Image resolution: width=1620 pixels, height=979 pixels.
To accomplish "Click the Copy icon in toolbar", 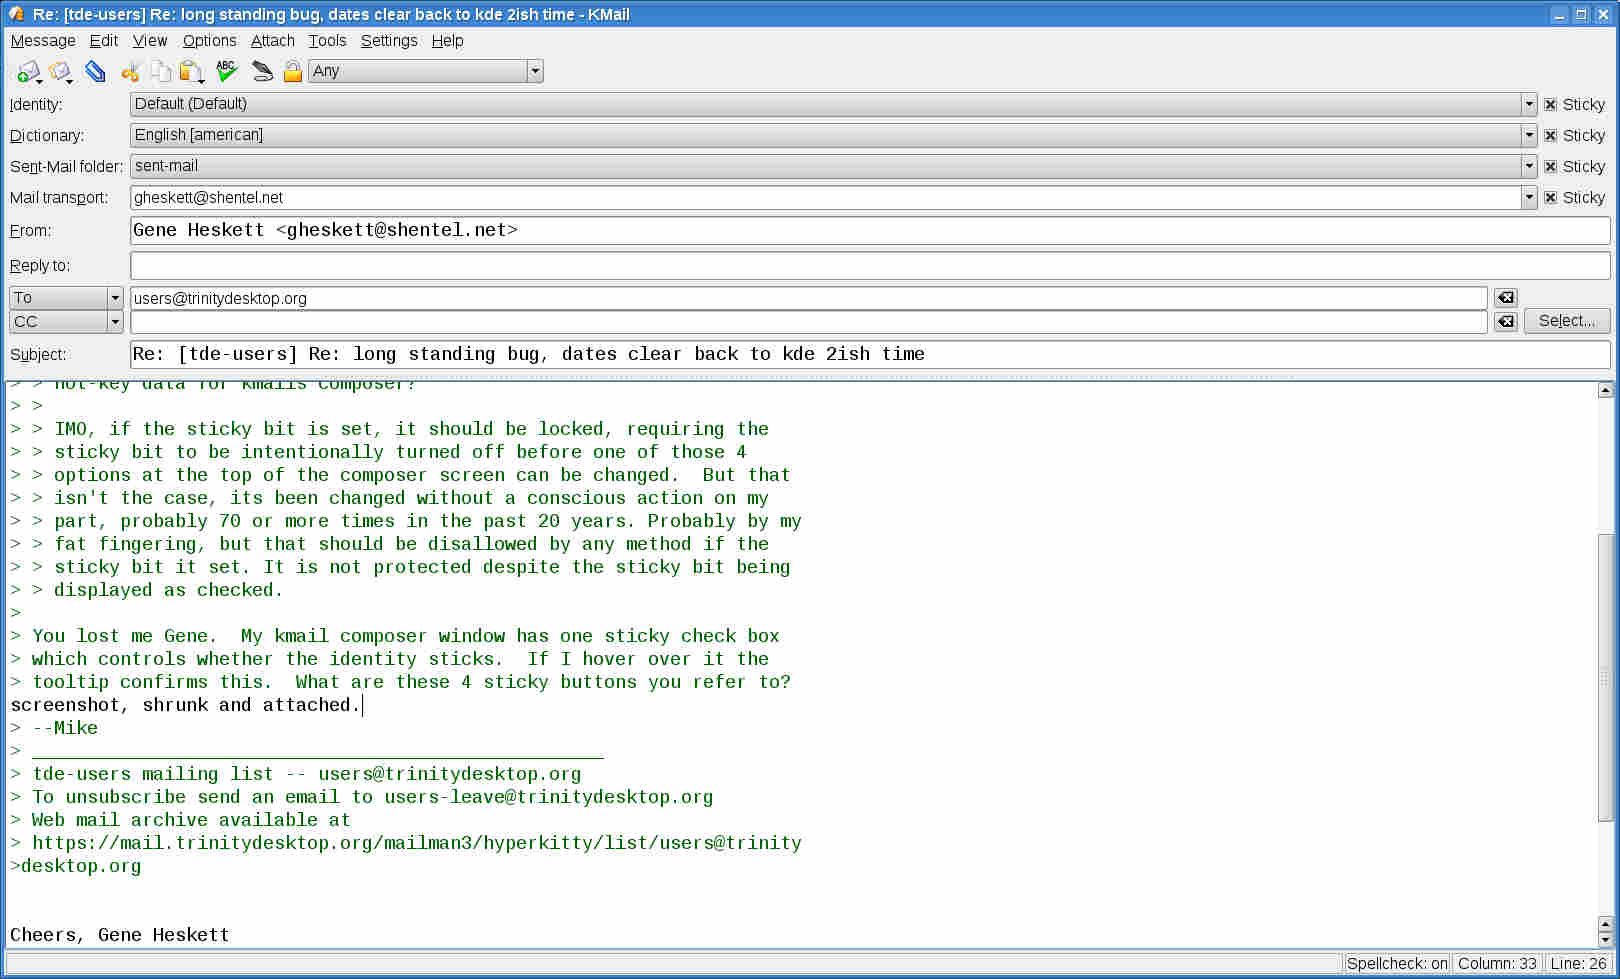I will (160, 71).
